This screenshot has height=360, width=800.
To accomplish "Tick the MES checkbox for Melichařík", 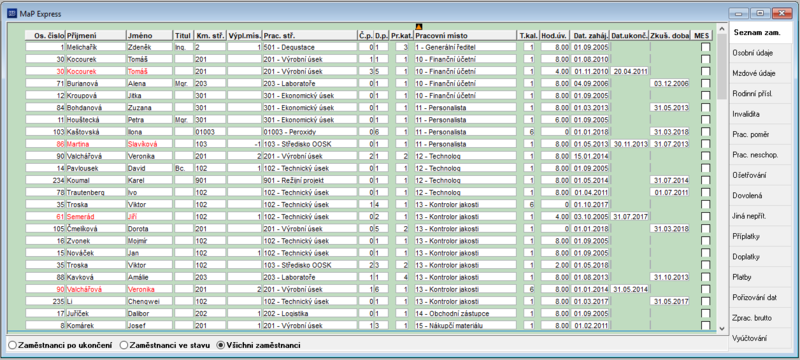I will pos(705,47).
